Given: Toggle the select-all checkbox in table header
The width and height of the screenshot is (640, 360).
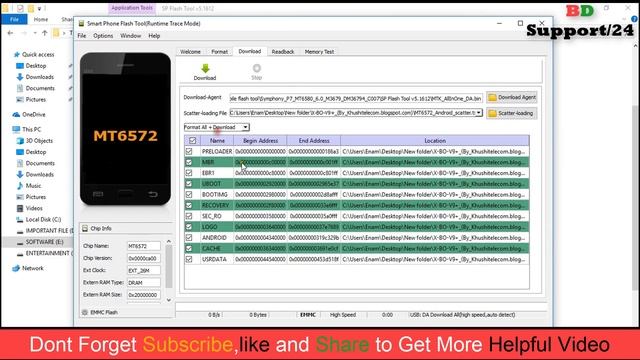Looking at the screenshot, I should pos(192,140).
